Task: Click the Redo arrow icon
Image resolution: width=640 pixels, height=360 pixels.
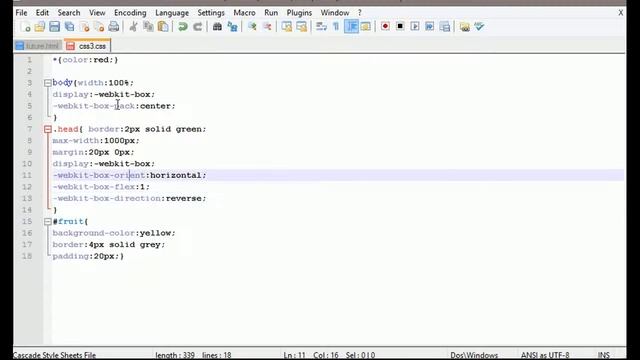Action: pyautogui.click(x=198, y=27)
